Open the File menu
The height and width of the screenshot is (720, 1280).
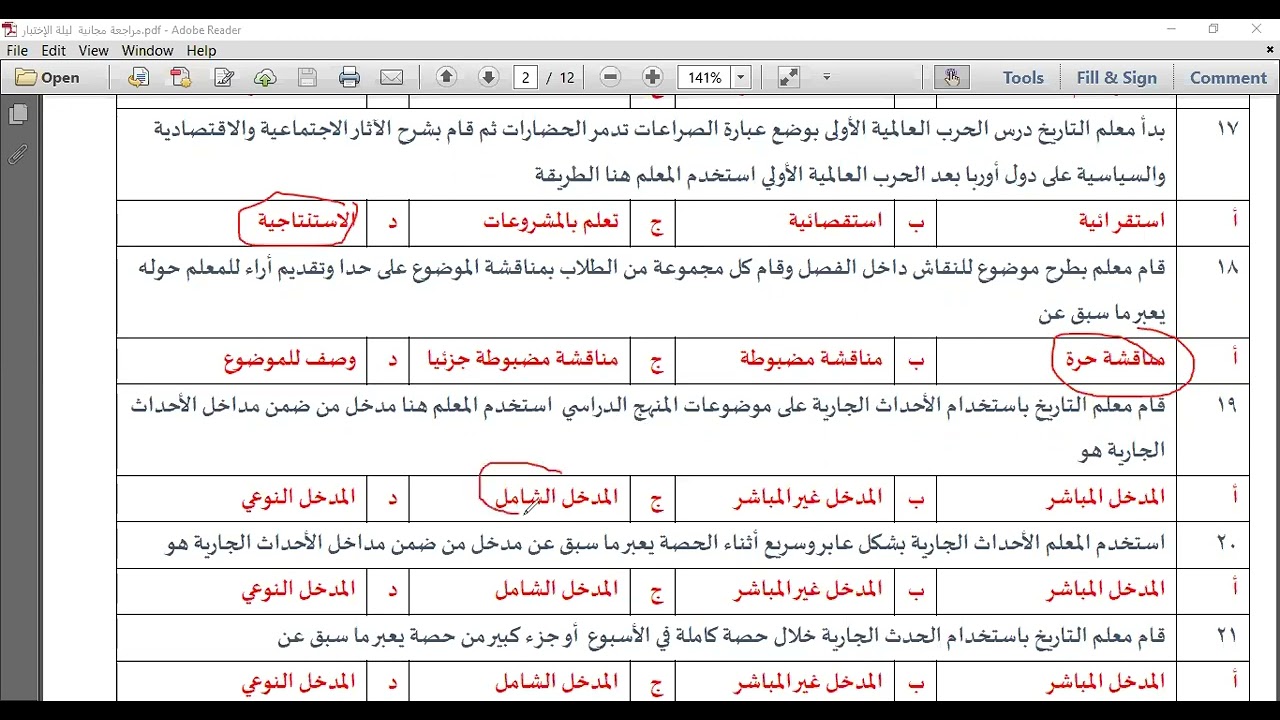(x=17, y=50)
